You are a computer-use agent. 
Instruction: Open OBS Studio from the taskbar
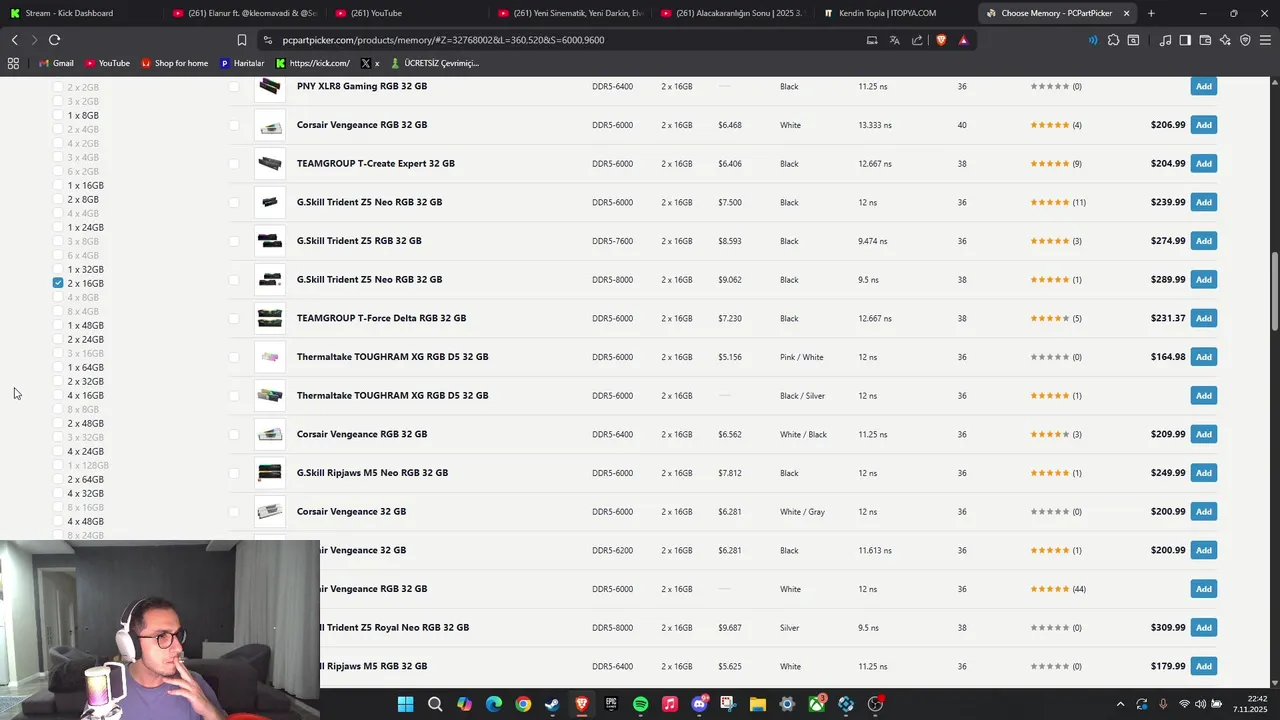click(x=875, y=704)
